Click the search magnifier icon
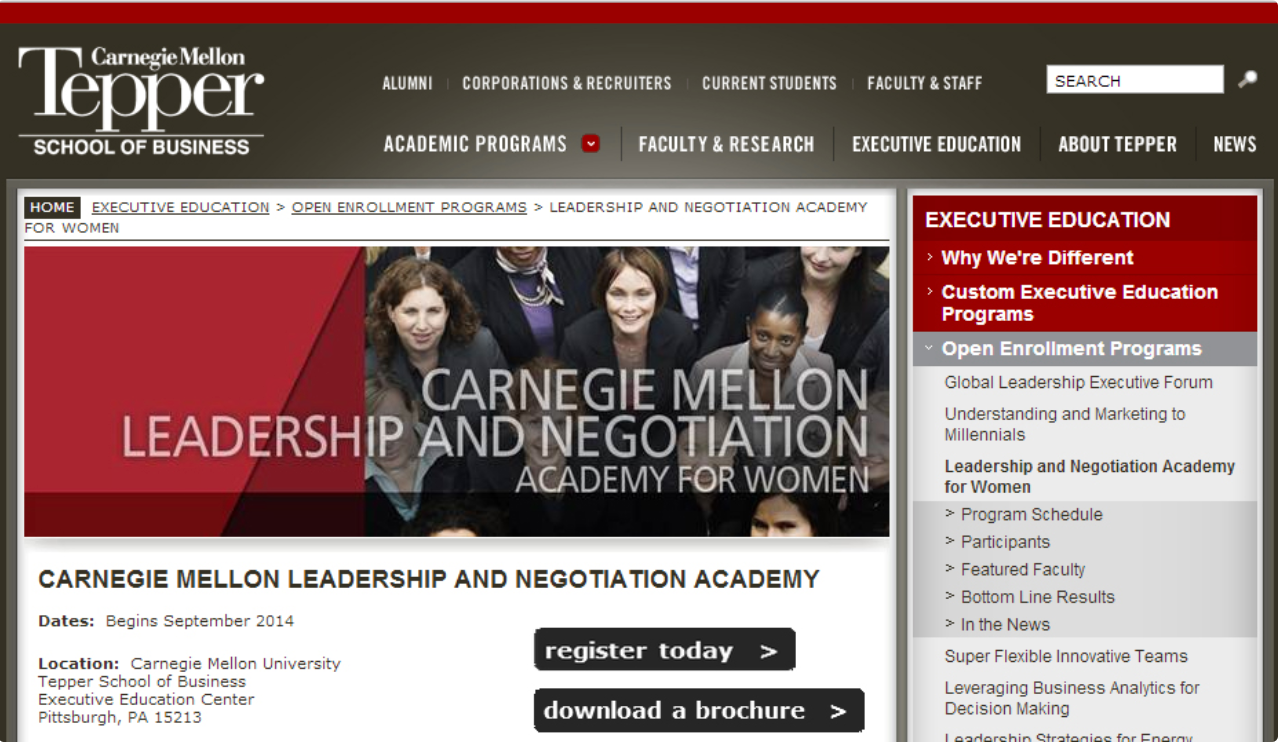This screenshot has height=742, width=1278. click(1247, 80)
